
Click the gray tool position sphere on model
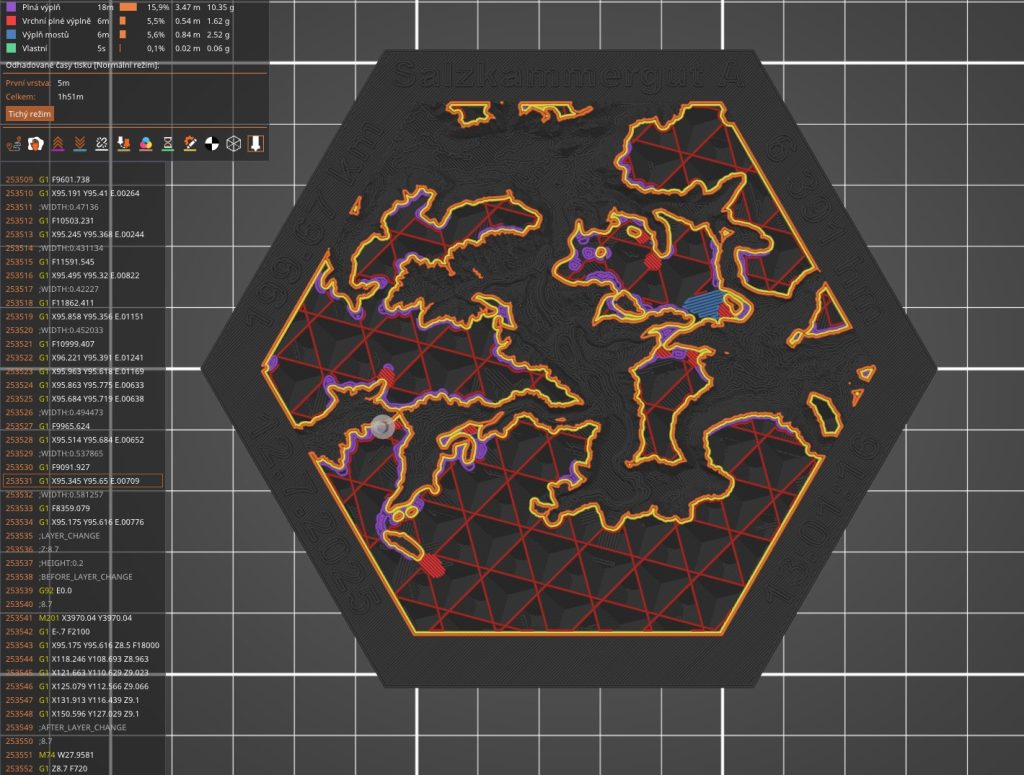(382, 428)
